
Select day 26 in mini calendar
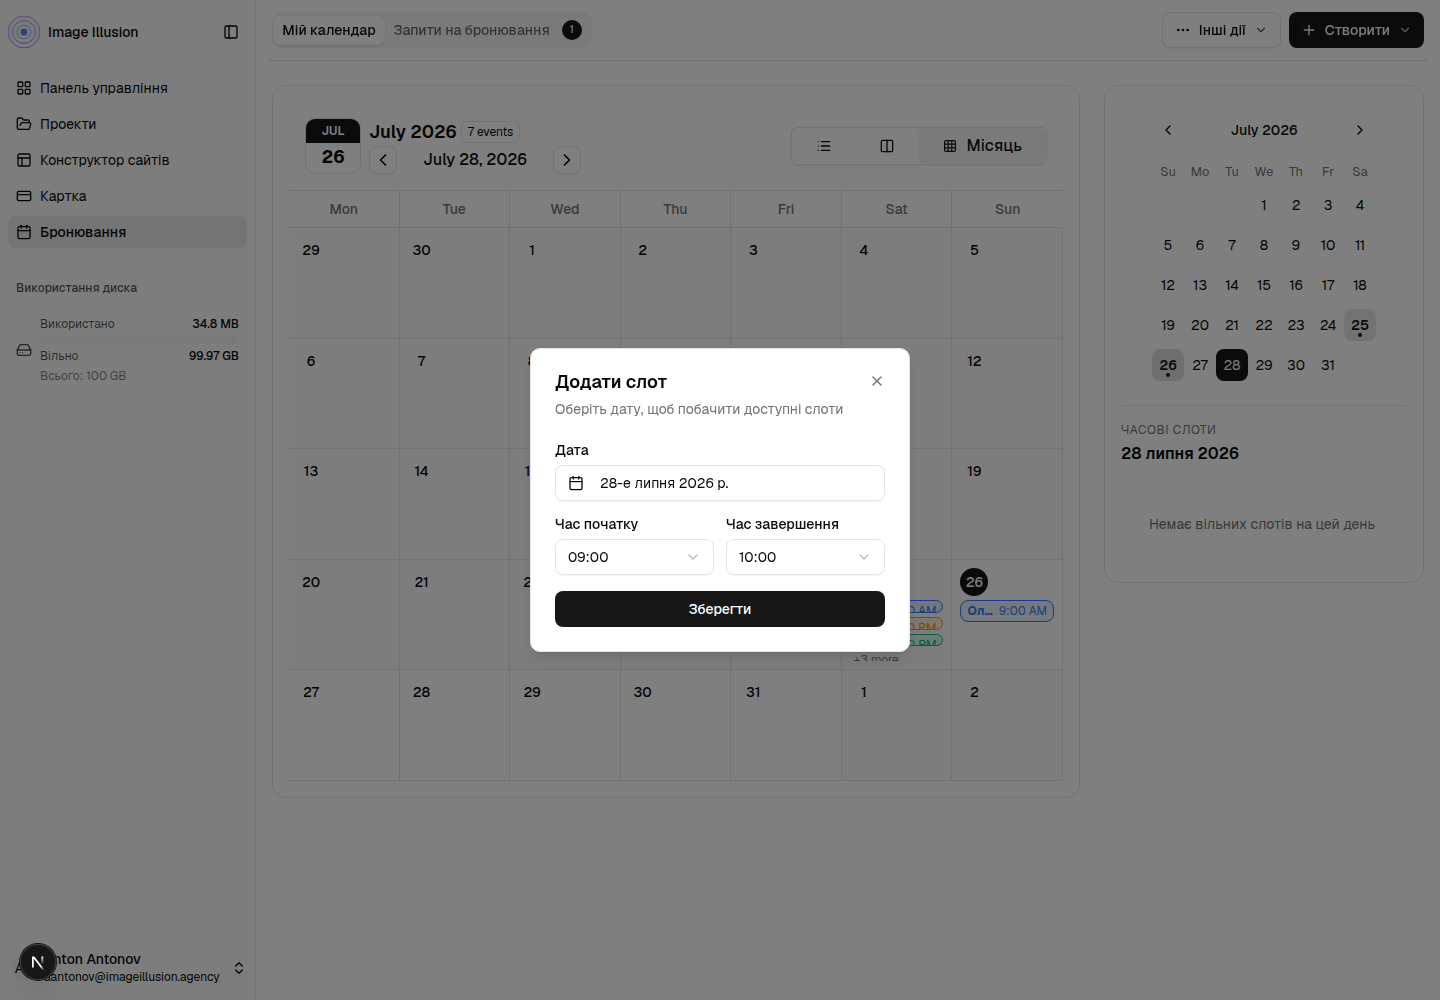pyautogui.click(x=1168, y=365)
